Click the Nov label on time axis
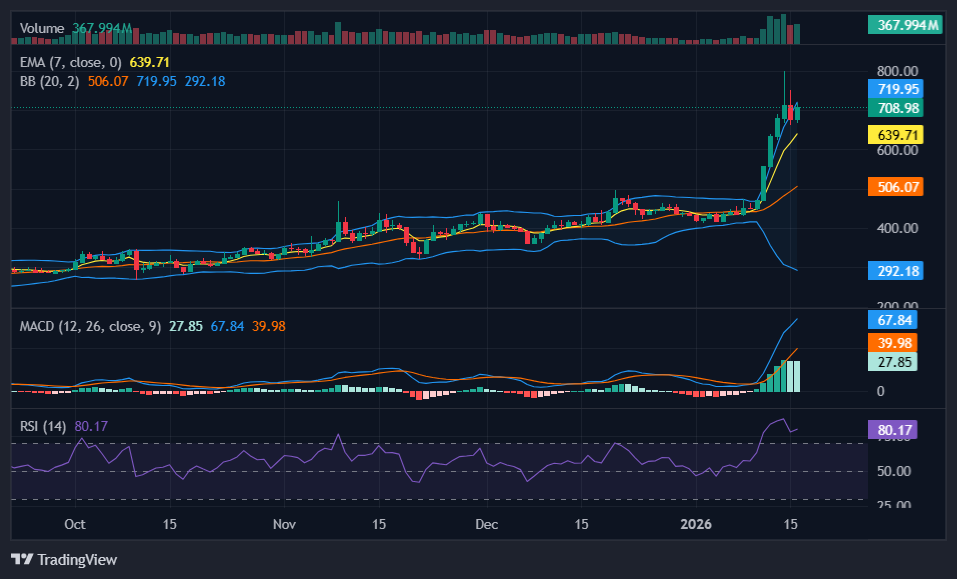The width and height of the screenshot is (957, 579). 285,524
